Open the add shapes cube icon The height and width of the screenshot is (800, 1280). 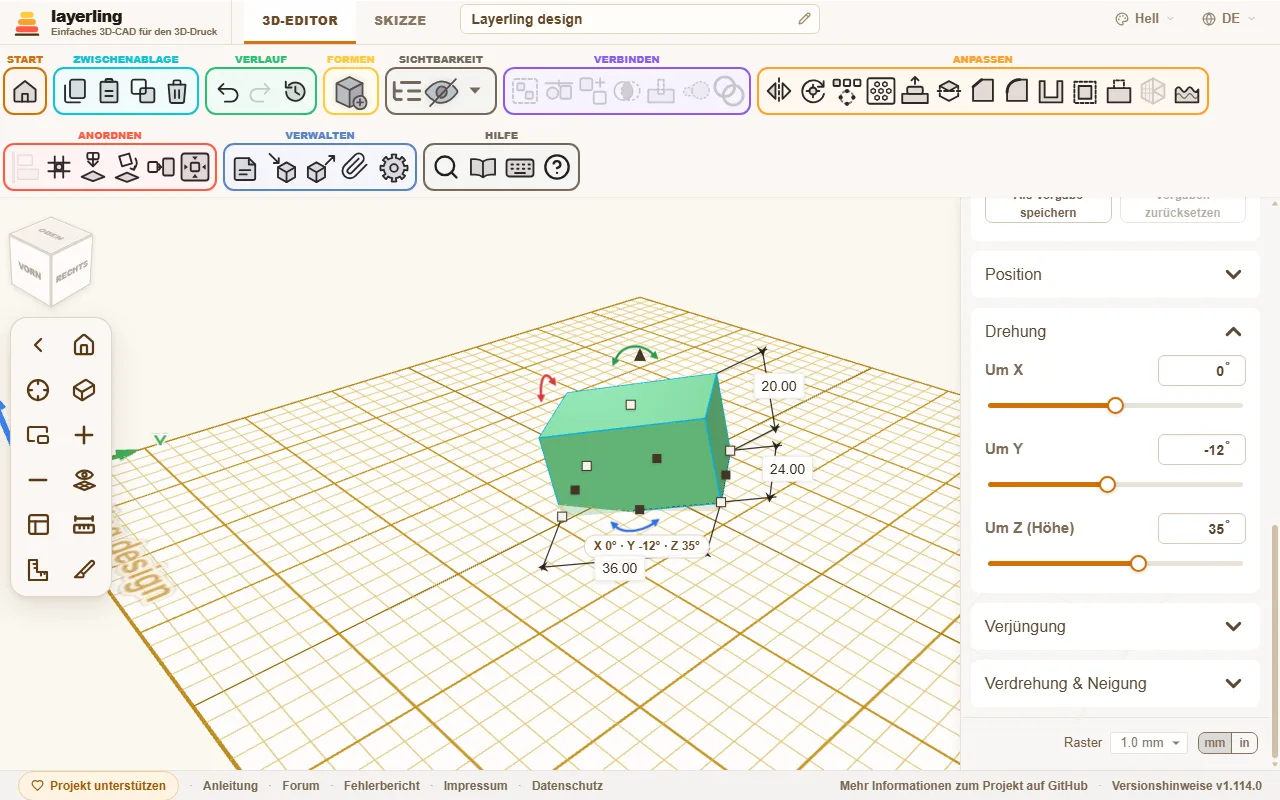click(x=351, y=92)
